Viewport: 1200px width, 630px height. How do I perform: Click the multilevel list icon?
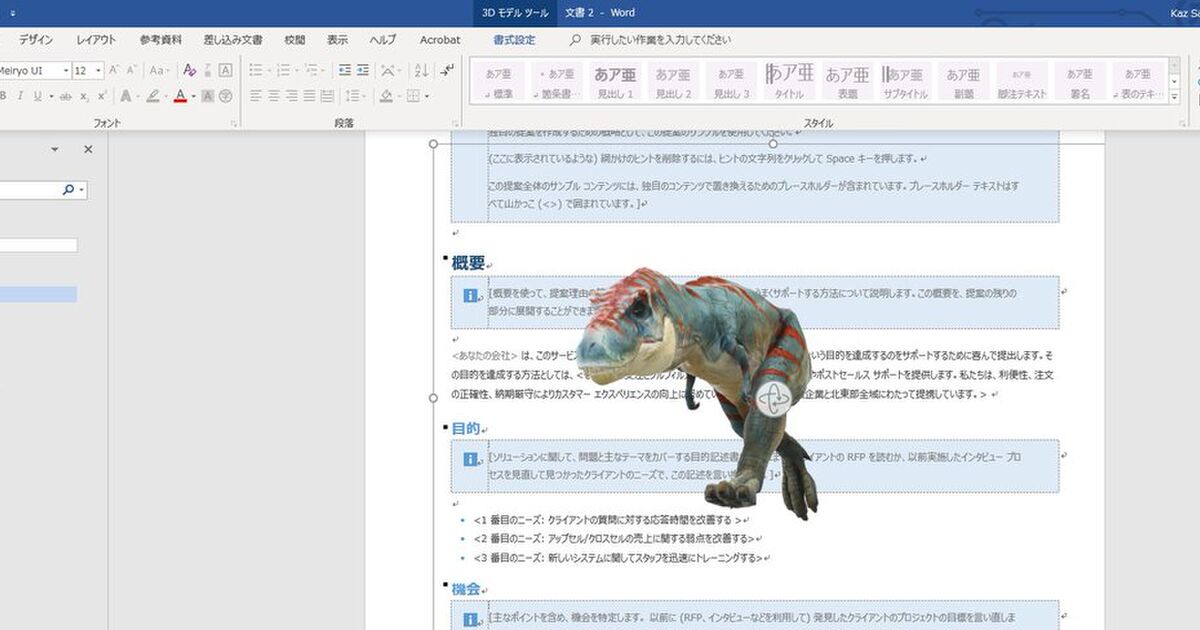click(312, 70)
